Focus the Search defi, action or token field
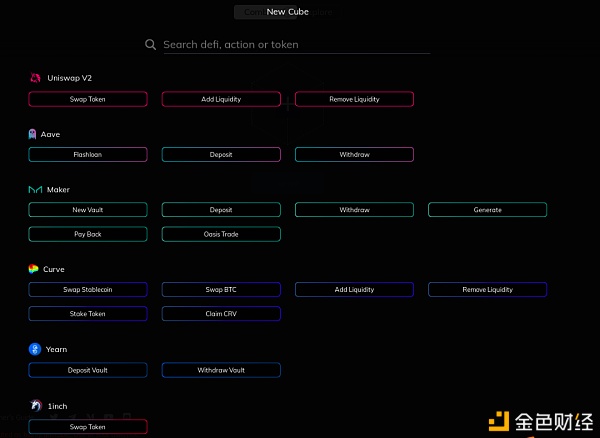 (x=297, y=45)
